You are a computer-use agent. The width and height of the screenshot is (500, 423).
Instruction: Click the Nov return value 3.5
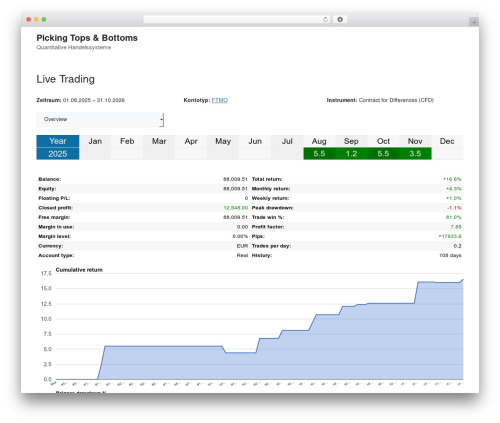coord(415,154)
